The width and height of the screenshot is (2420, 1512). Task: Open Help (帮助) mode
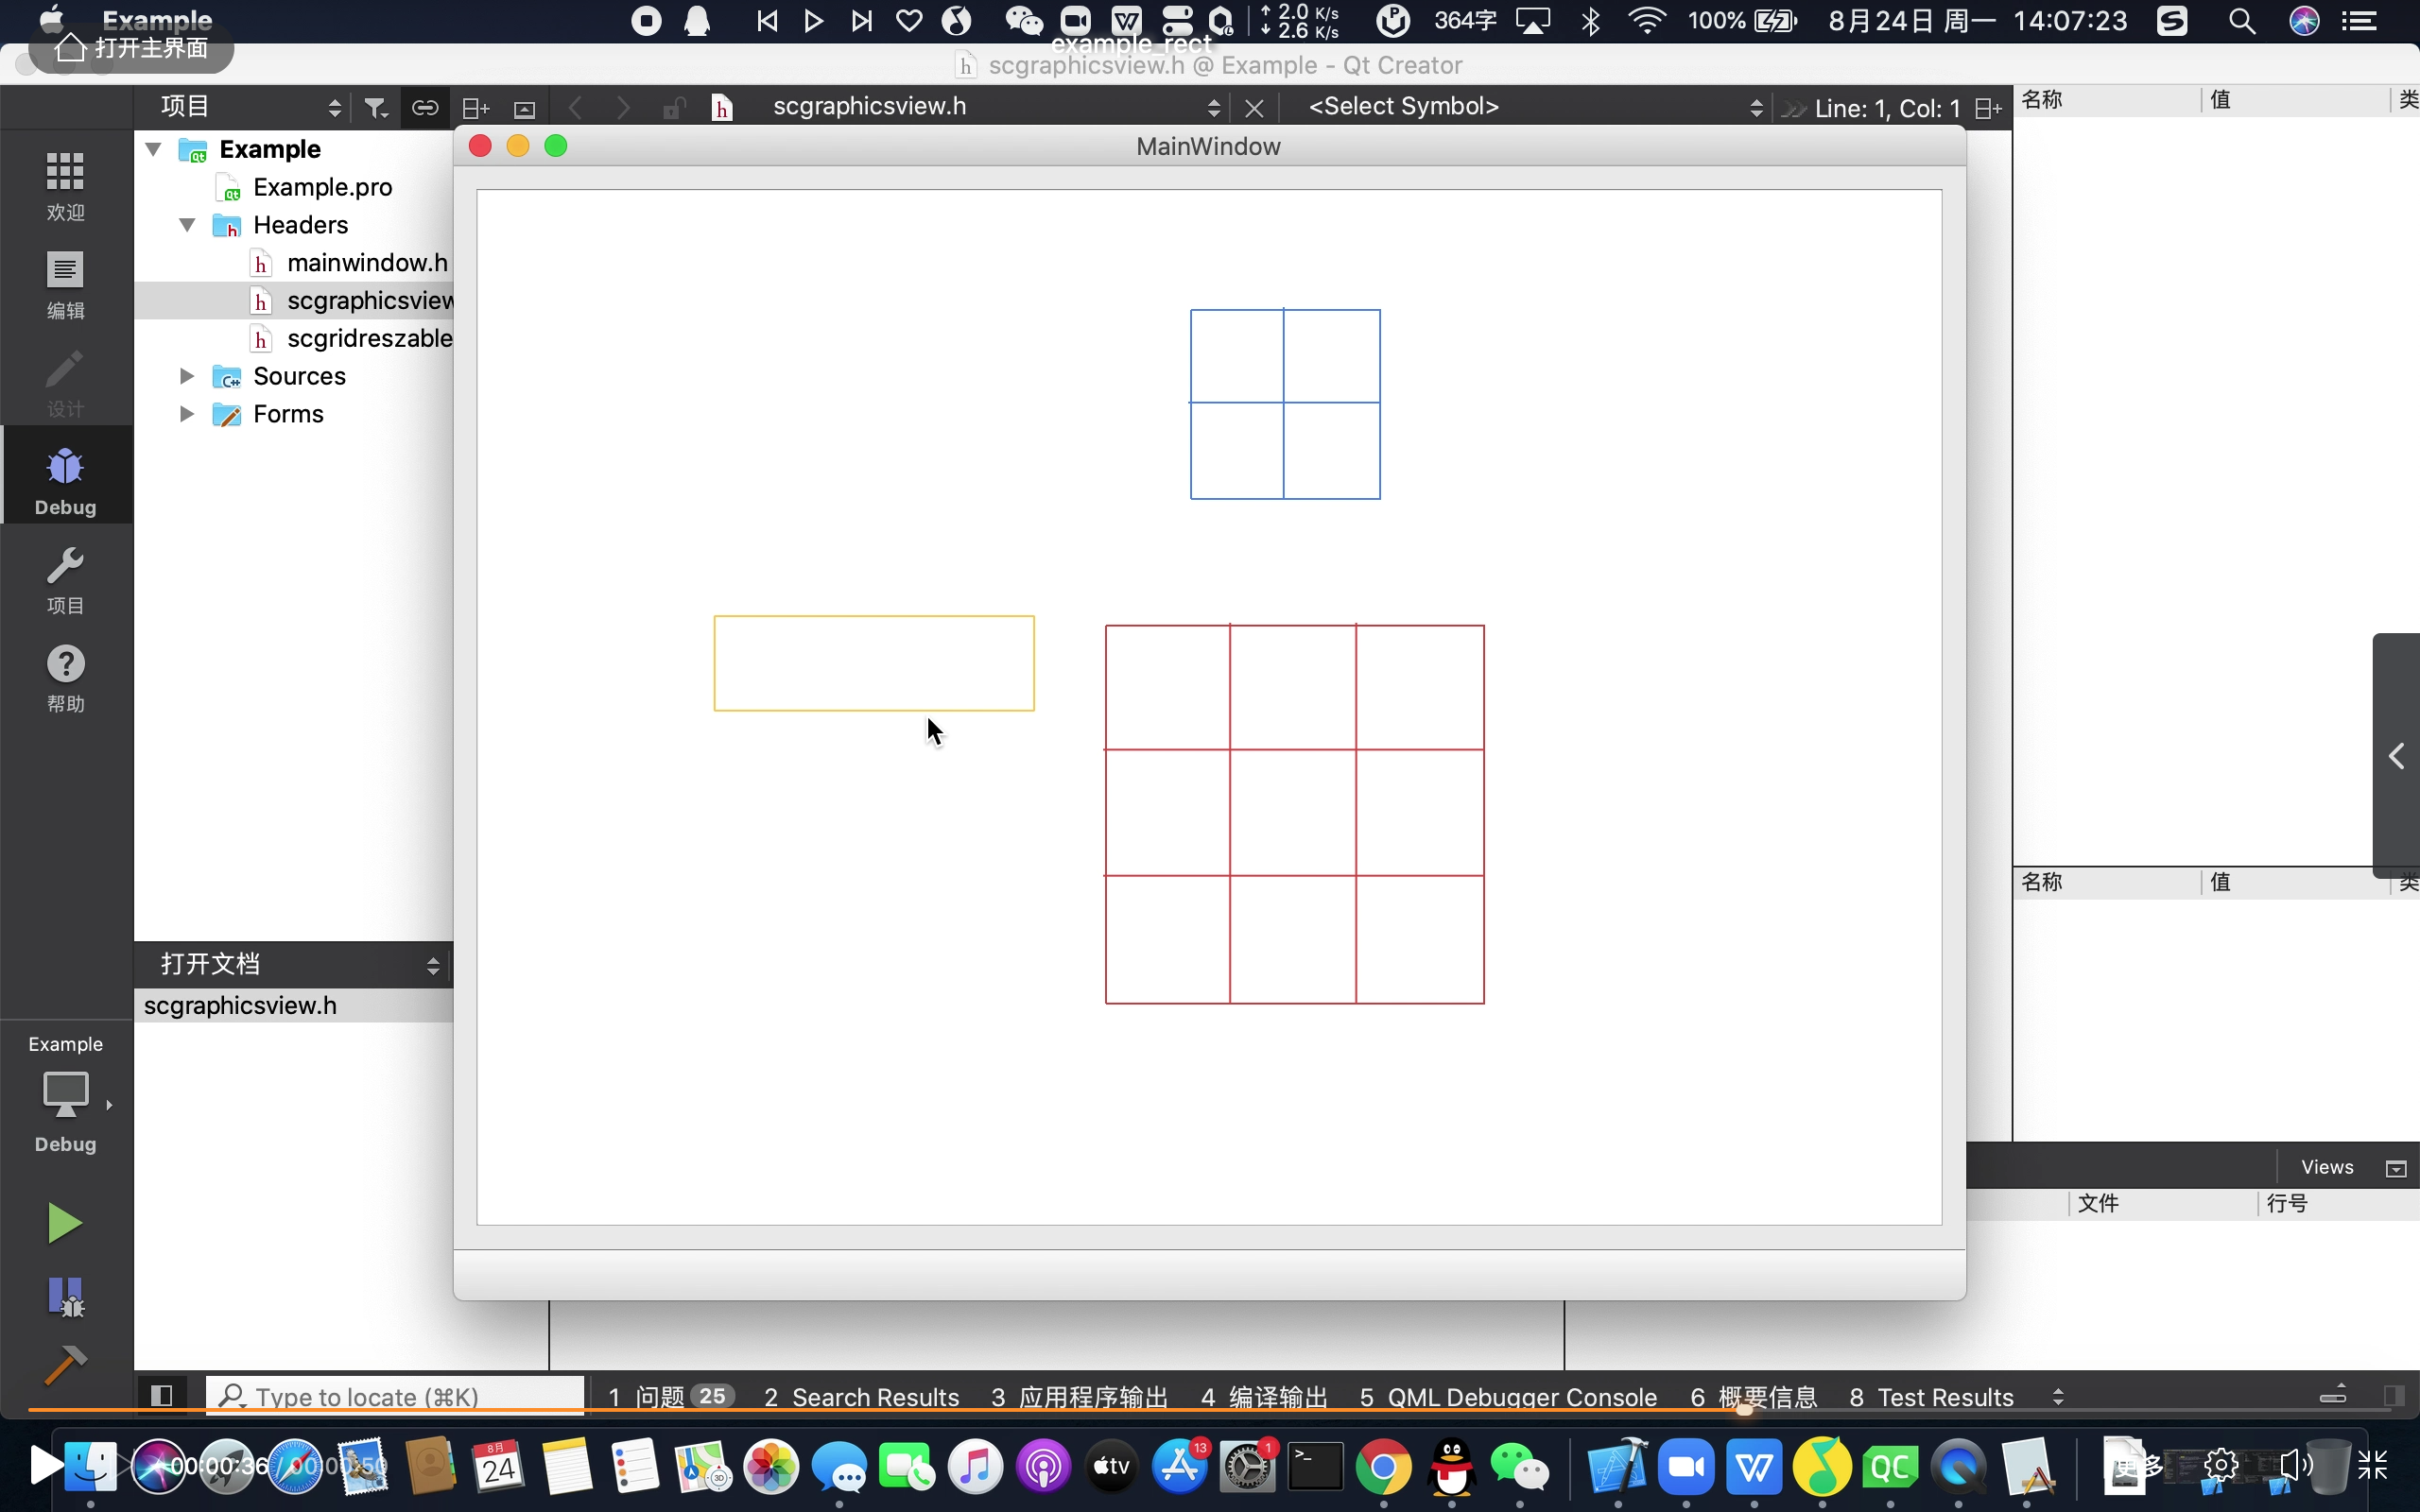[x=65, y=678]
